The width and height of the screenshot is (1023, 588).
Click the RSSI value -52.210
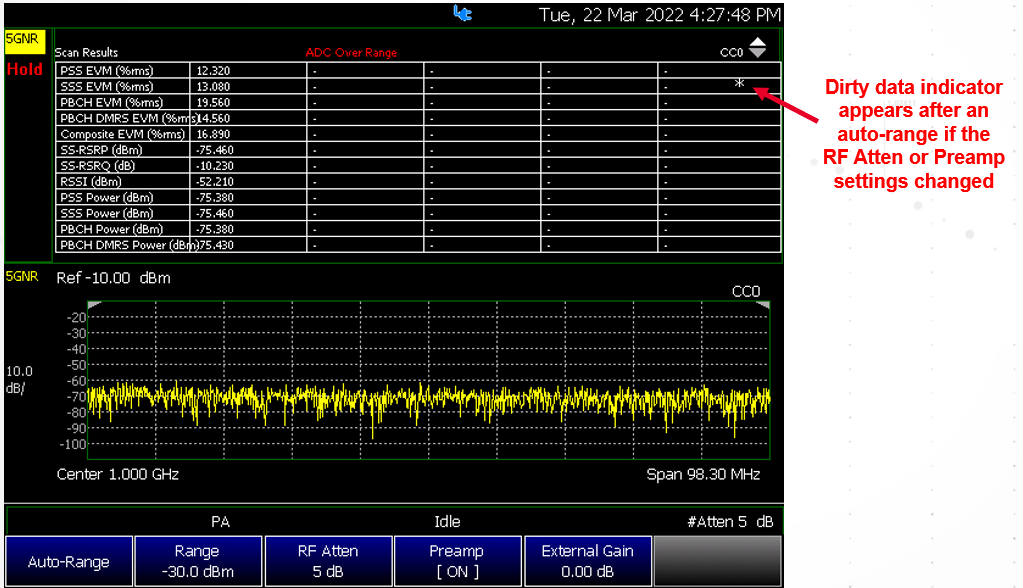tap(215, 182)
